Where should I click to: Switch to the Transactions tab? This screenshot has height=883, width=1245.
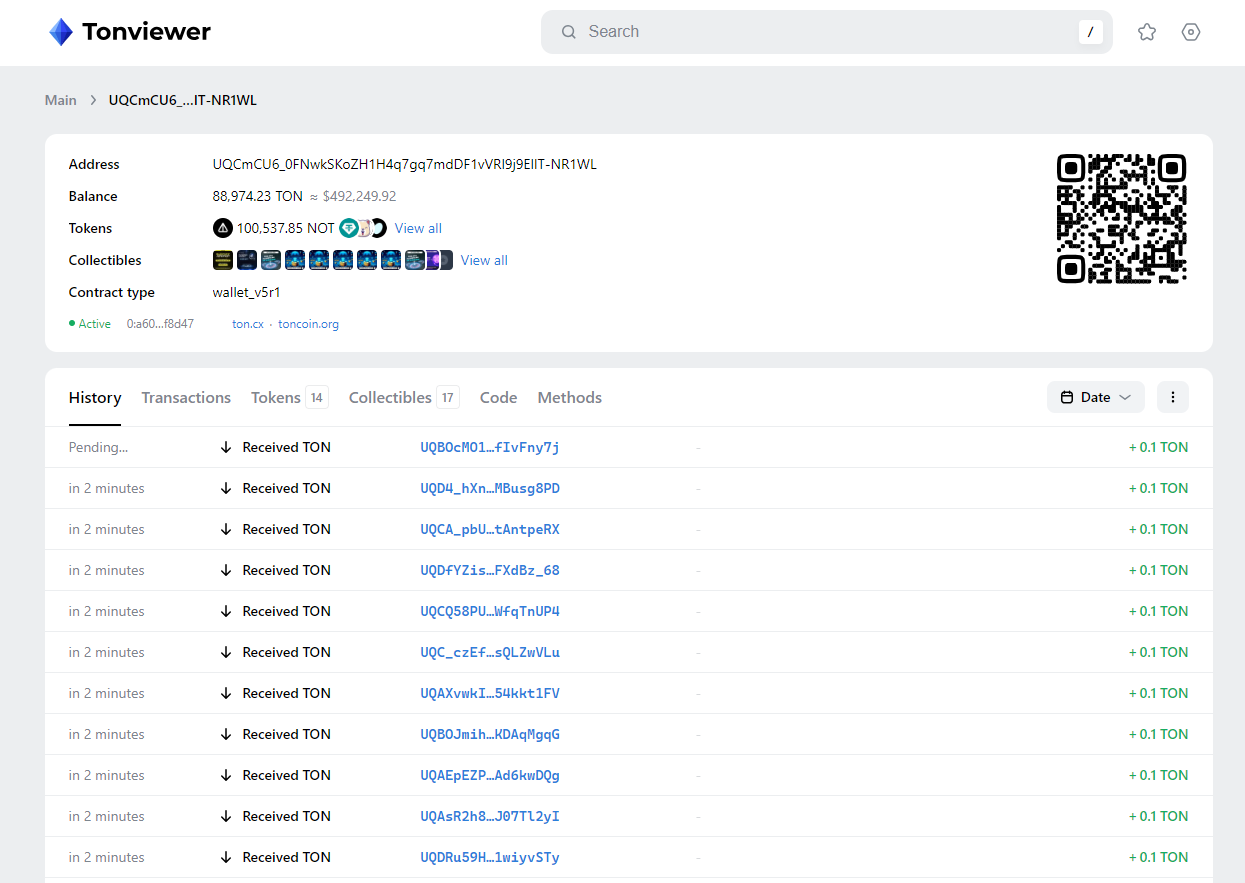pyautogui.click(x=186, y=397)
